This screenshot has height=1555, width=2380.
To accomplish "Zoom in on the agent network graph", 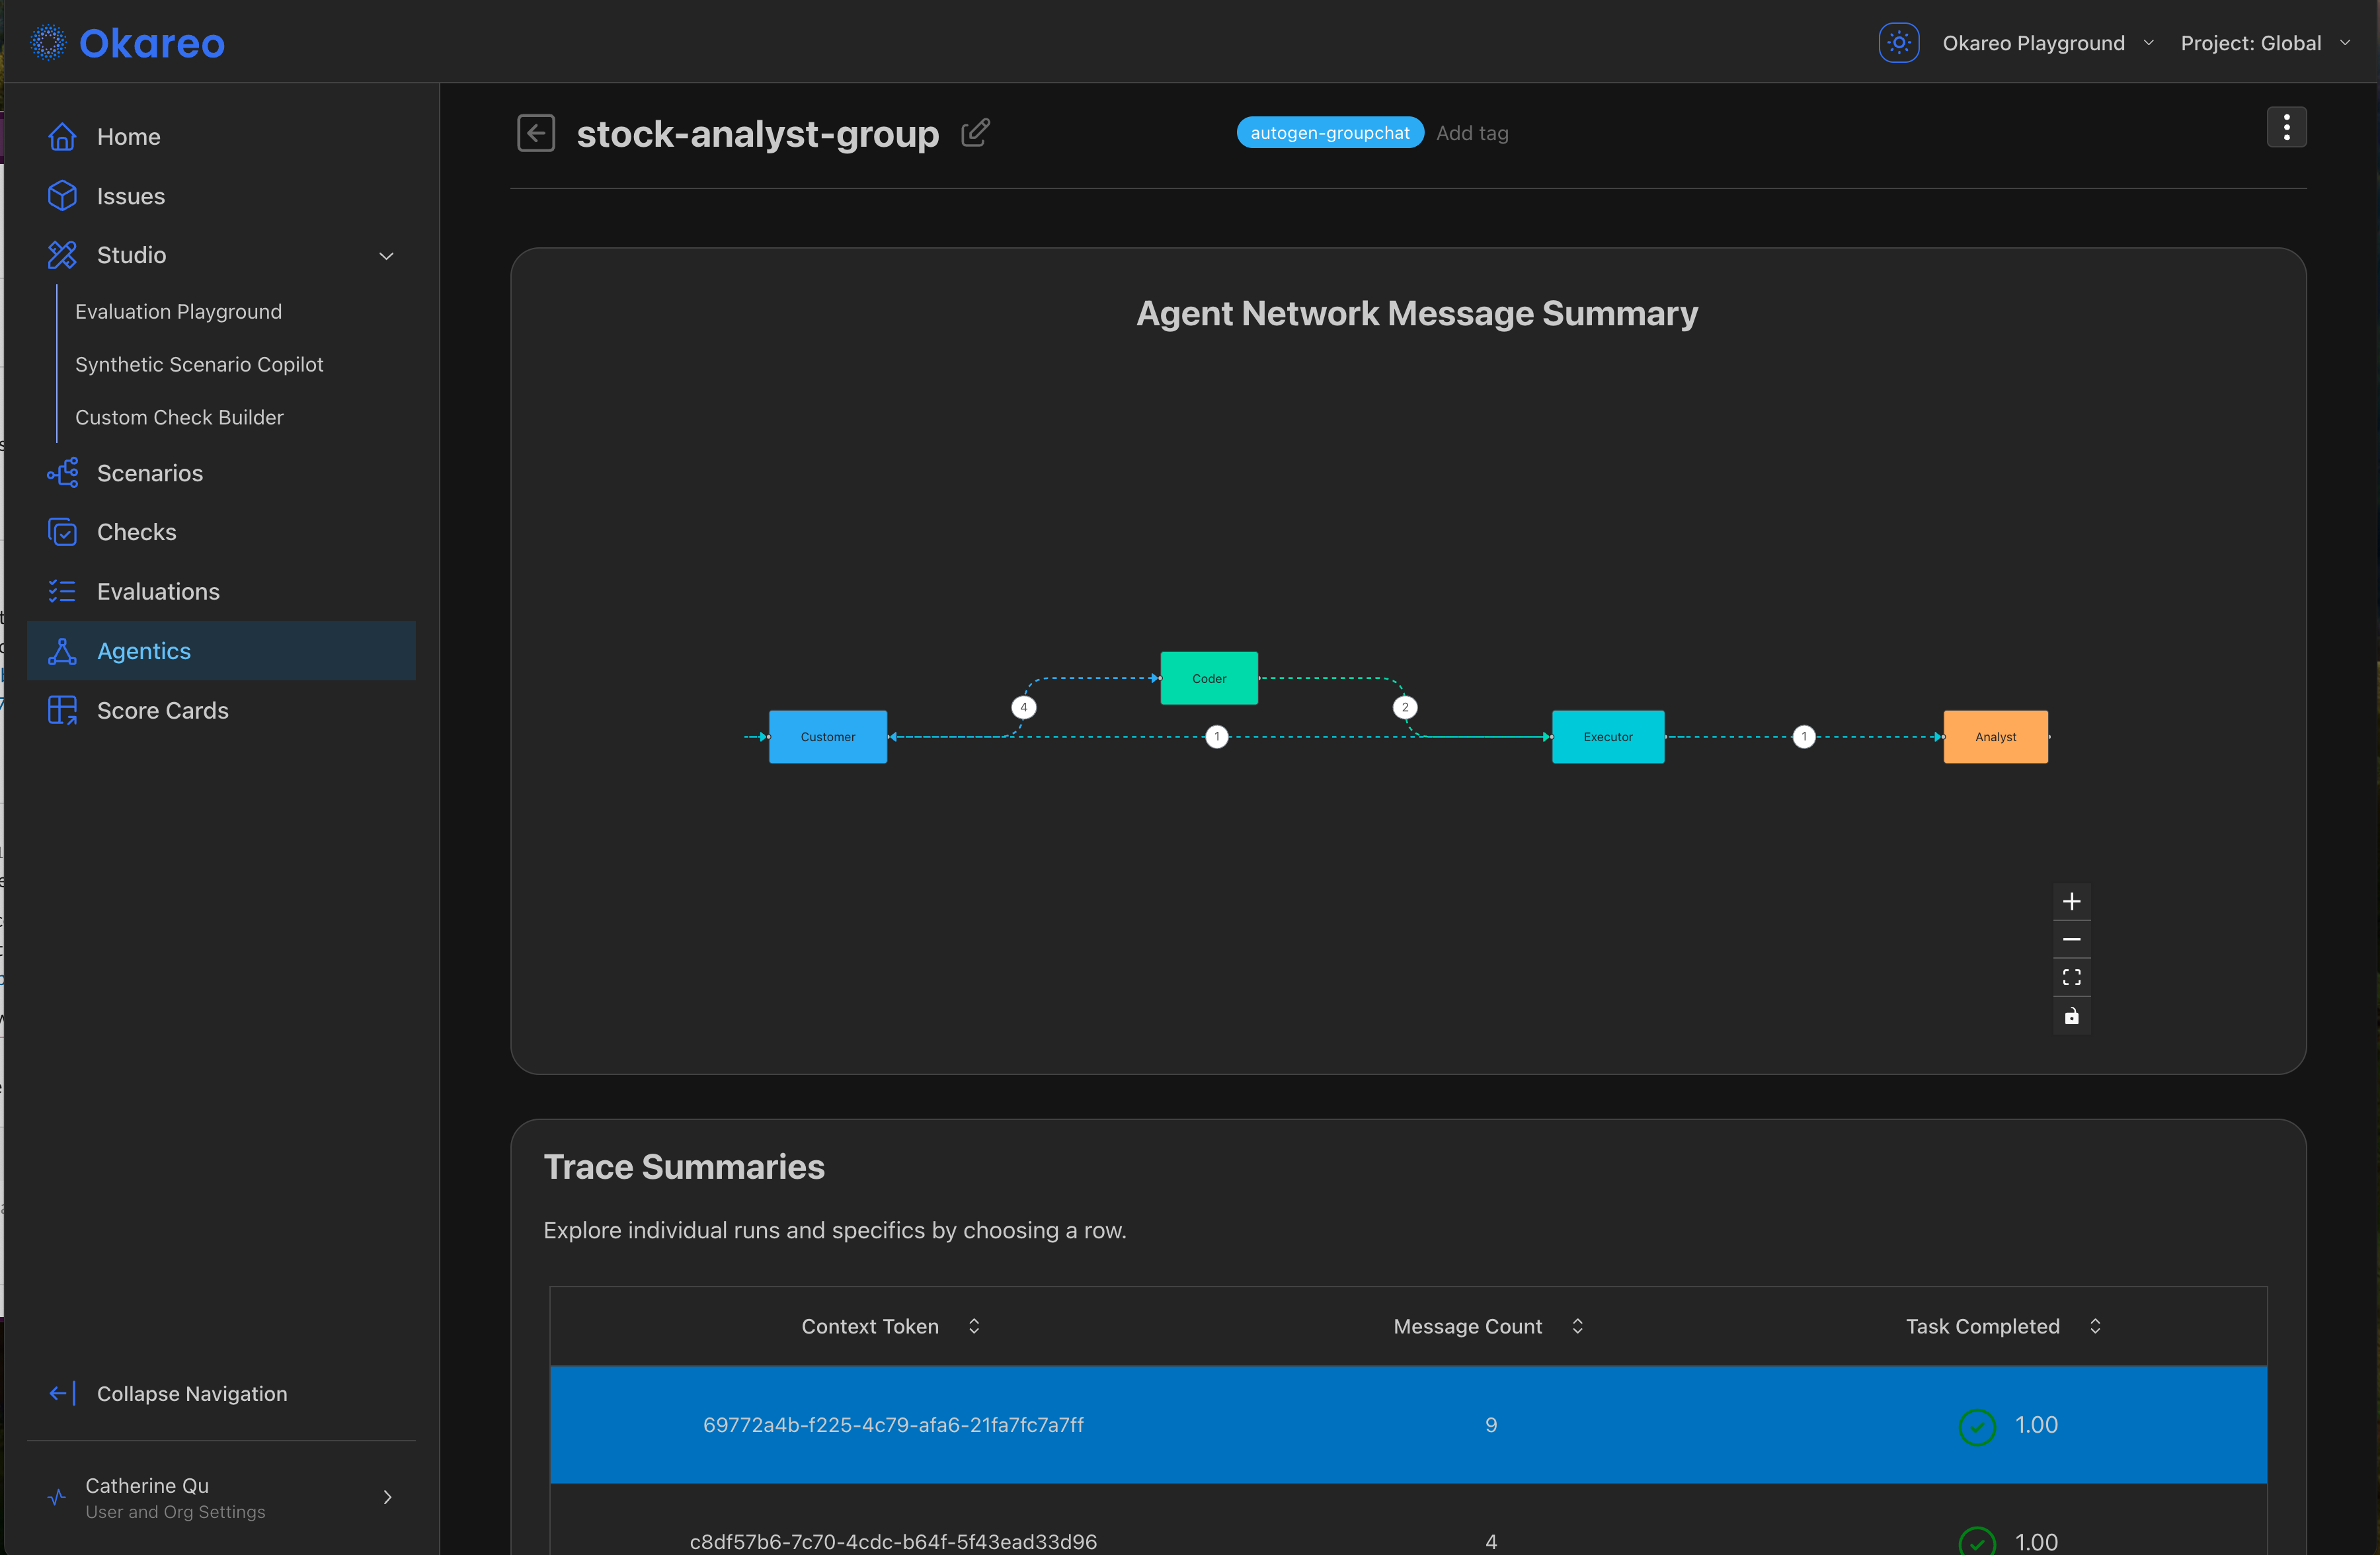I will pos(2071,901).
